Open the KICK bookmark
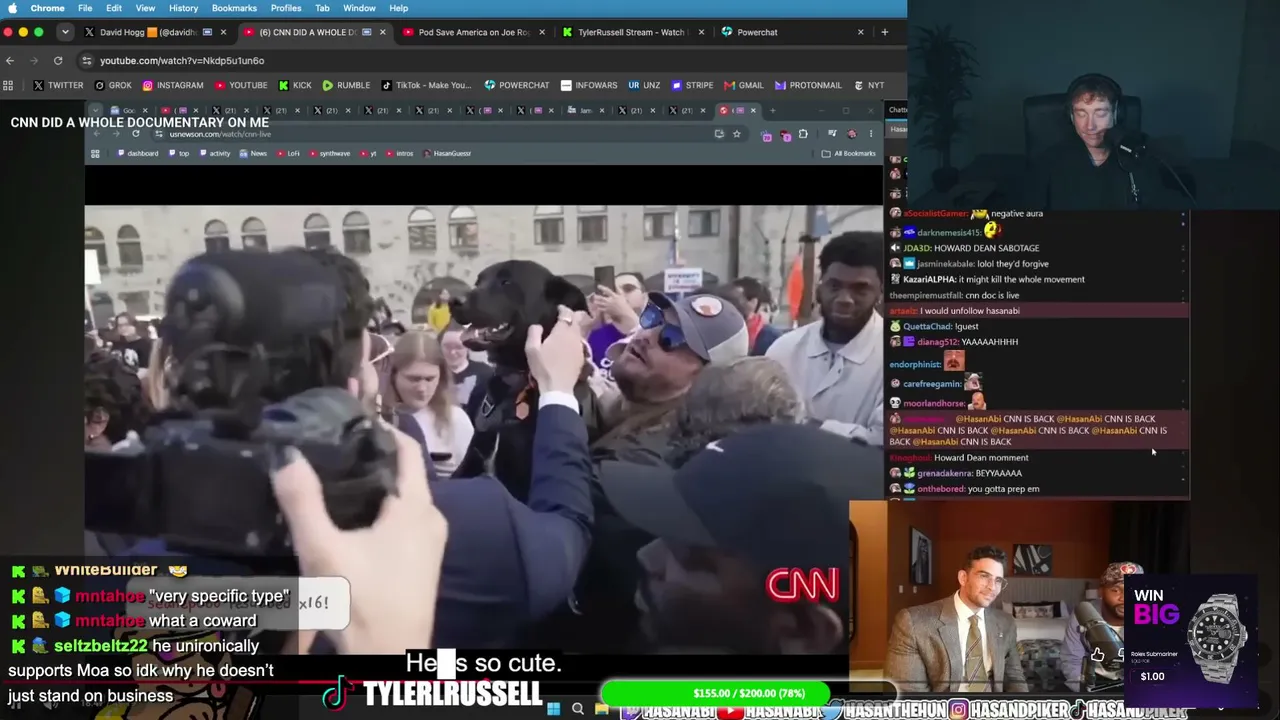The width and height of the screenshot is (1280, 720). [295, 85]
